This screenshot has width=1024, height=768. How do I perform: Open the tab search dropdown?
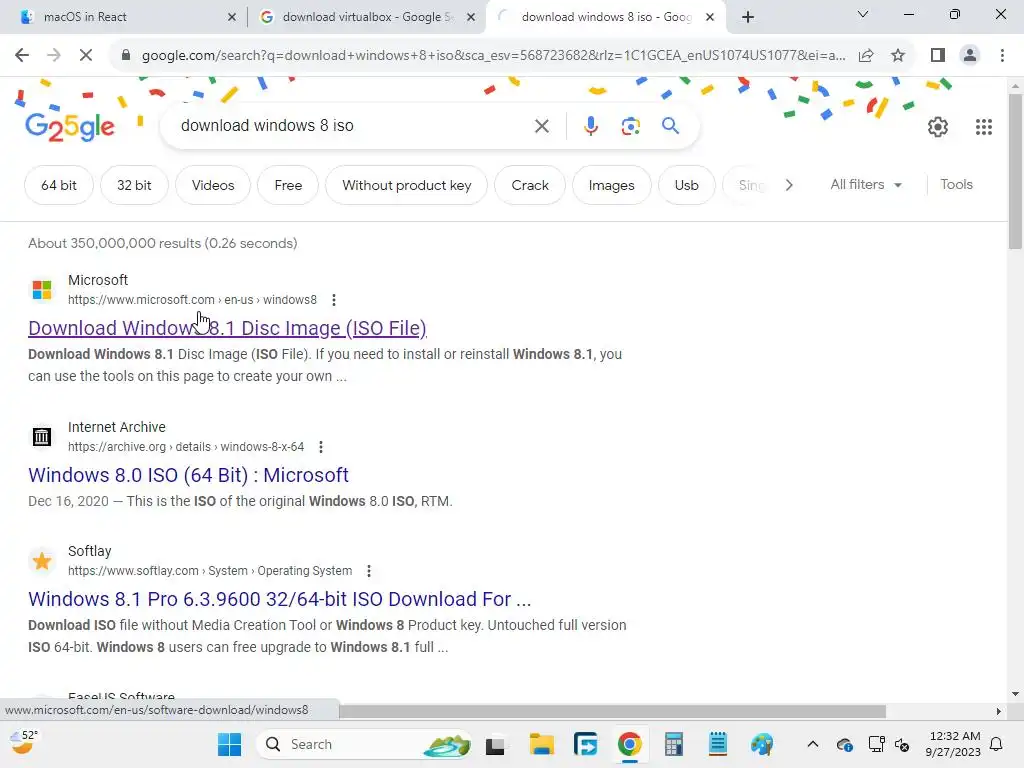click(863, 14)
